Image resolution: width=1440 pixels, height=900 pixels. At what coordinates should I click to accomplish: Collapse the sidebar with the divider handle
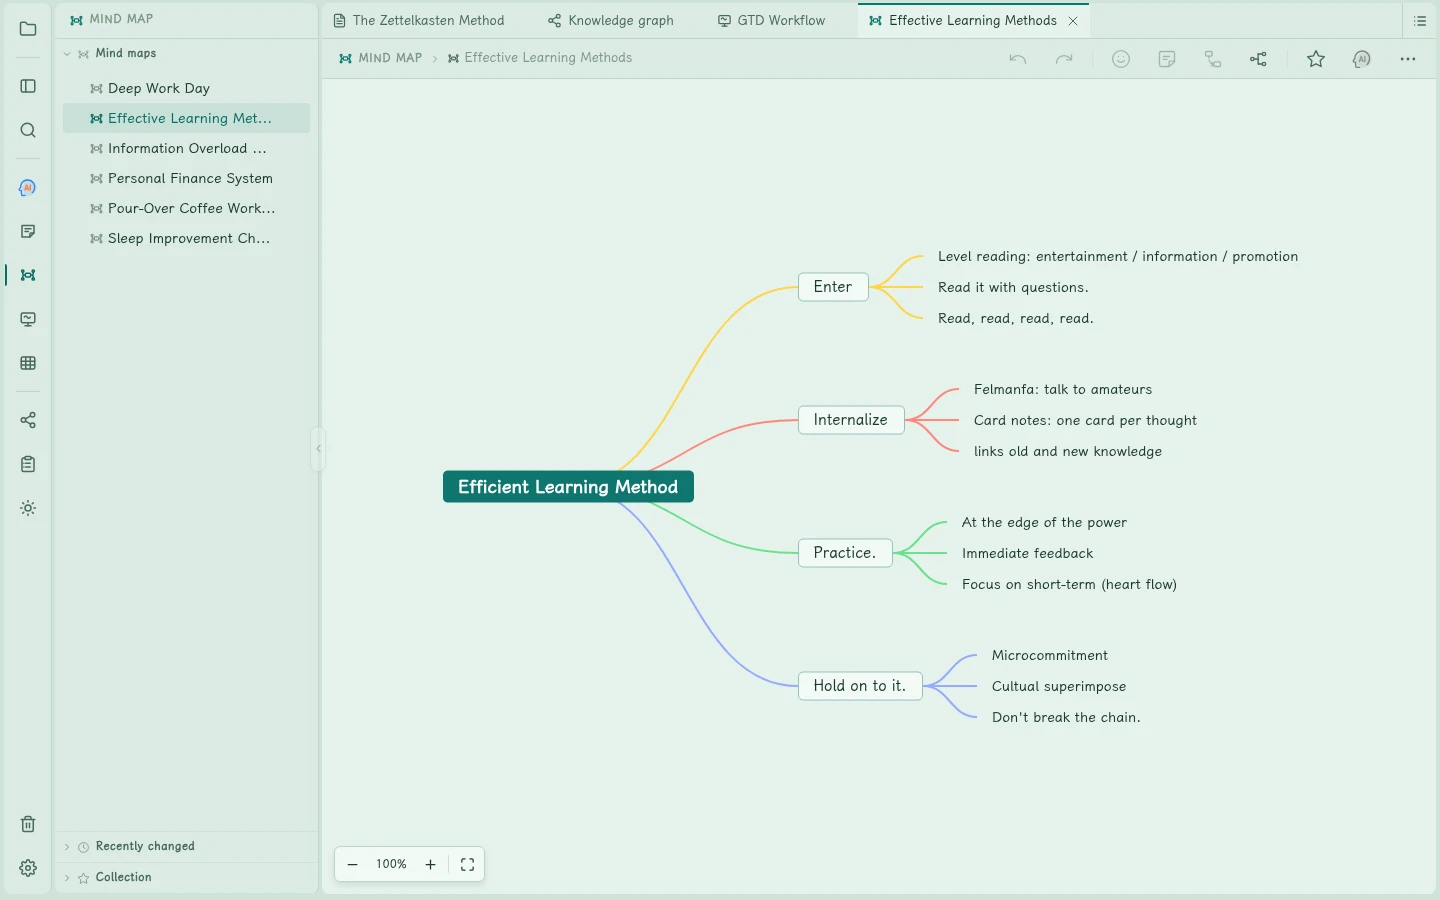coord(318,449)
